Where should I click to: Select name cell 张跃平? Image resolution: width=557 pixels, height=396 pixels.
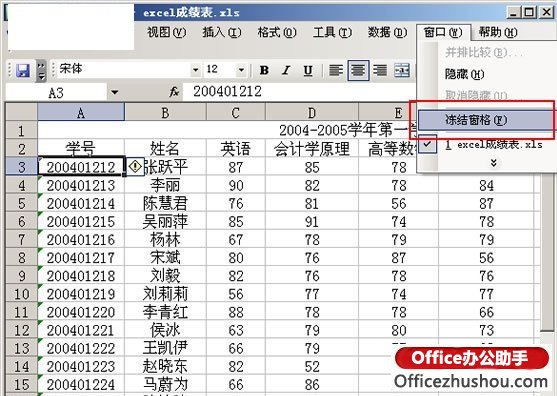165,167
